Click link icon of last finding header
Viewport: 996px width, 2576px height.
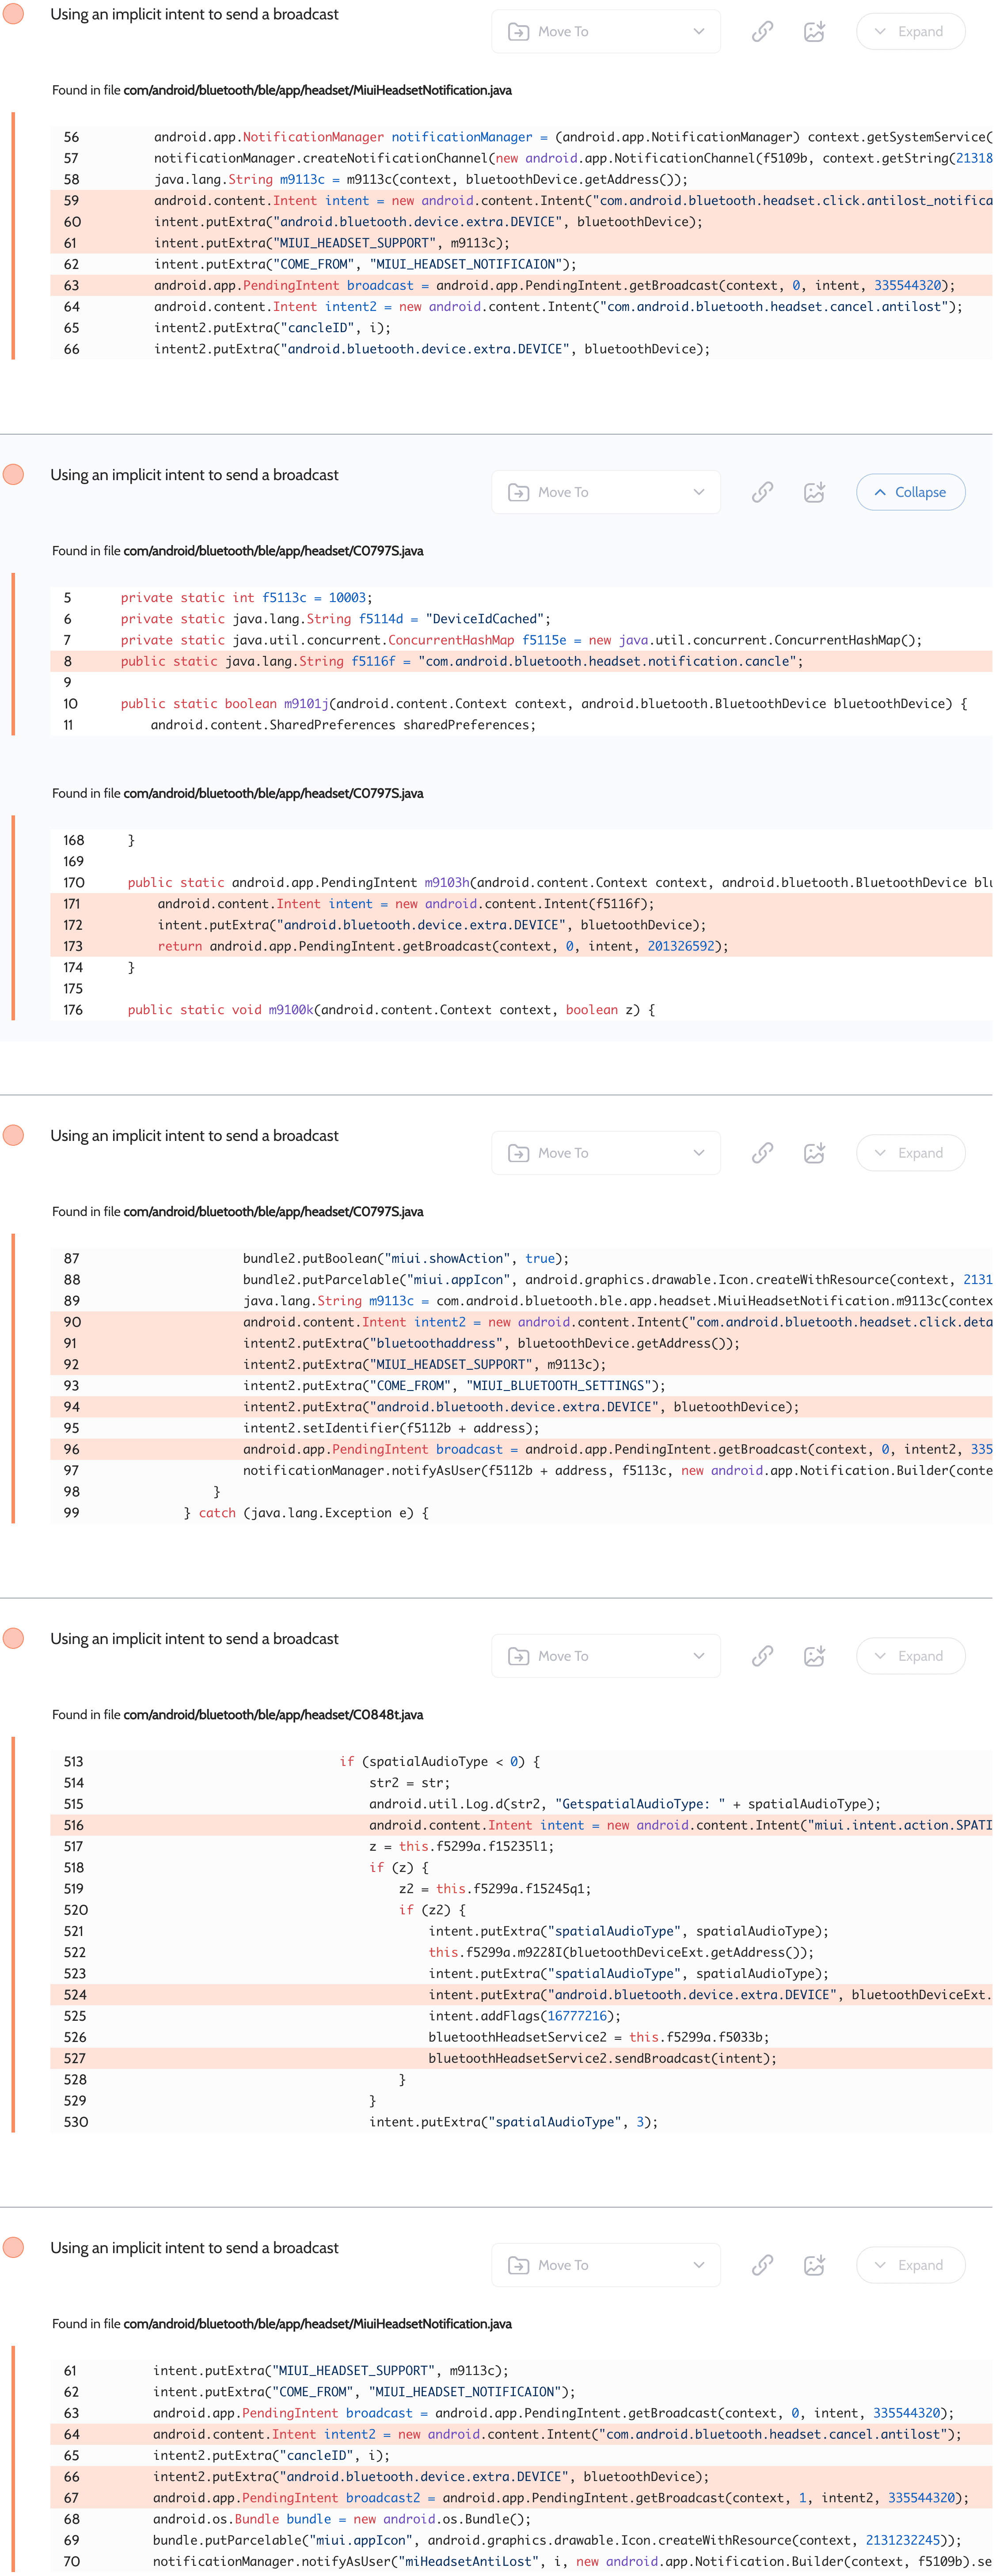tap(762, 2265)
